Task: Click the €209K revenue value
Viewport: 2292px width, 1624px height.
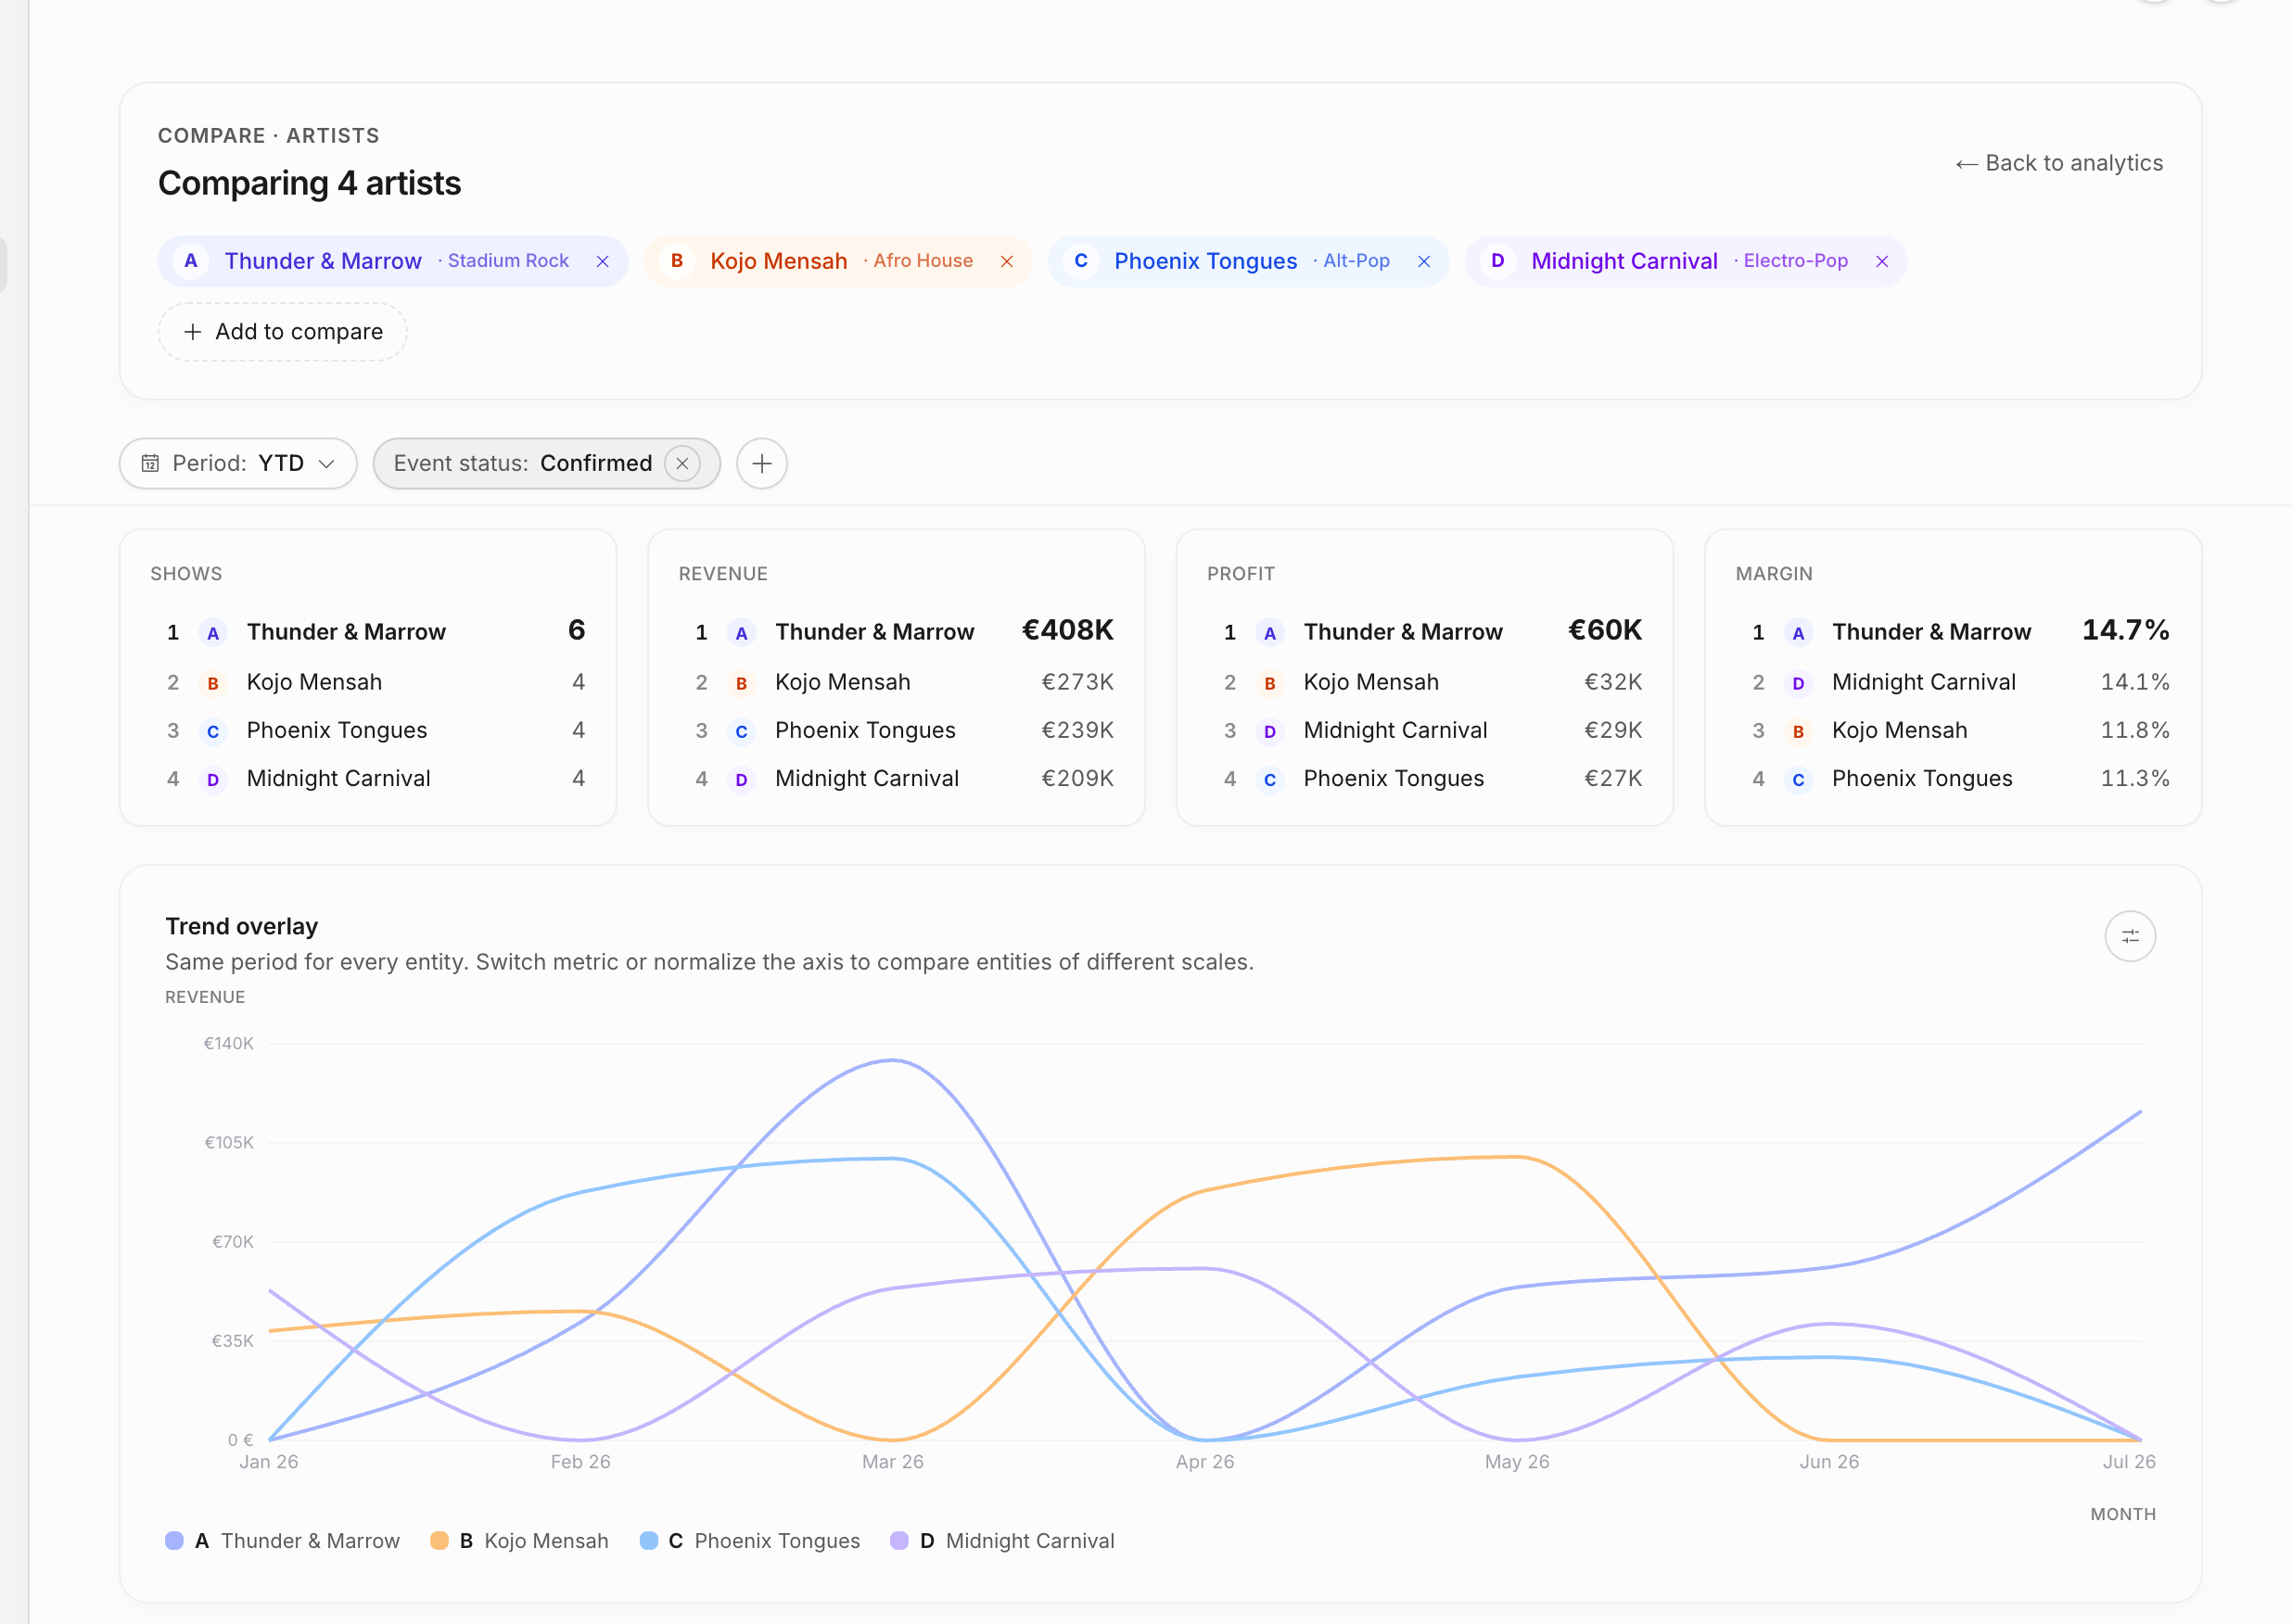Action: tap(1077, 778)
